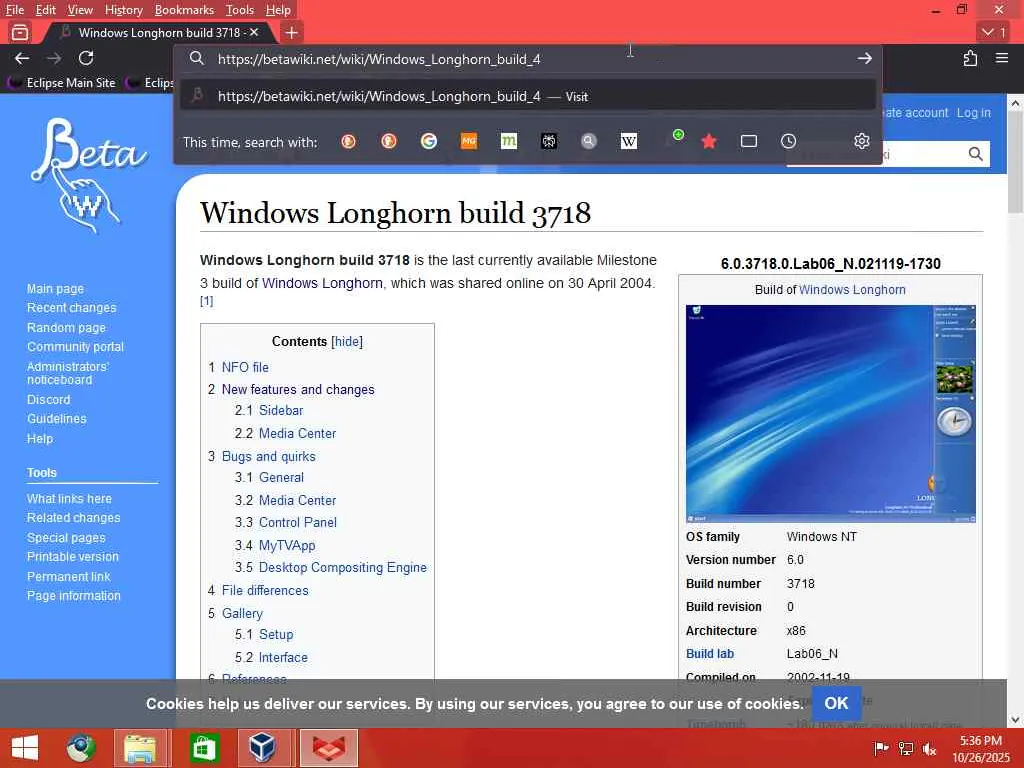This screenshot has width=1024, height=768.
Task: Add search engine with green plus icon
Action: tap(676, 137)
